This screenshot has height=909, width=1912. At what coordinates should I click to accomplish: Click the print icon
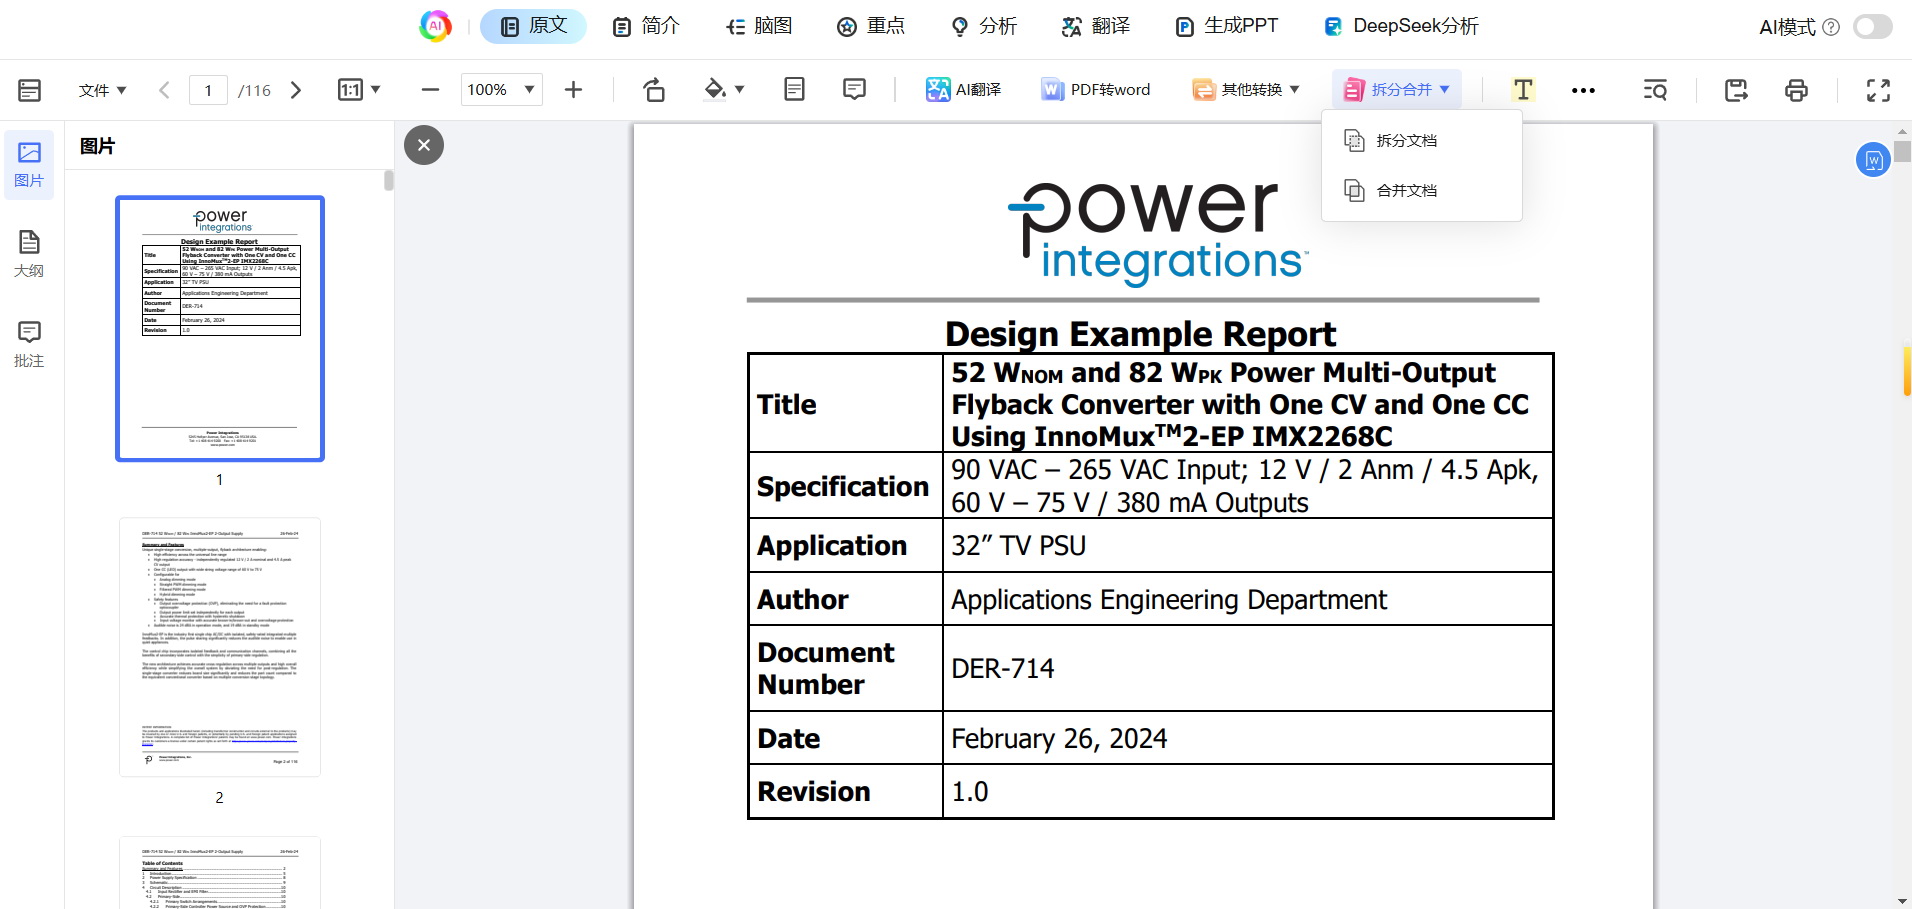[1796, 90]
